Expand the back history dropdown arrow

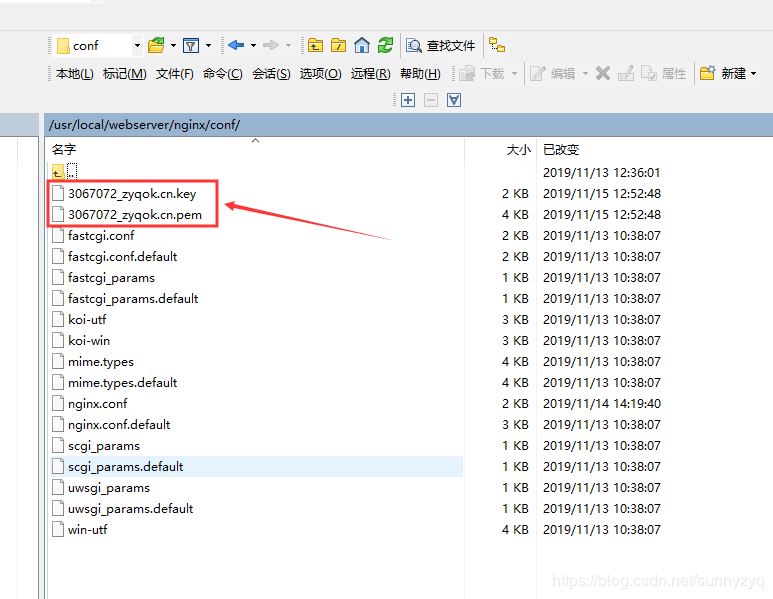tap(253, 46)
